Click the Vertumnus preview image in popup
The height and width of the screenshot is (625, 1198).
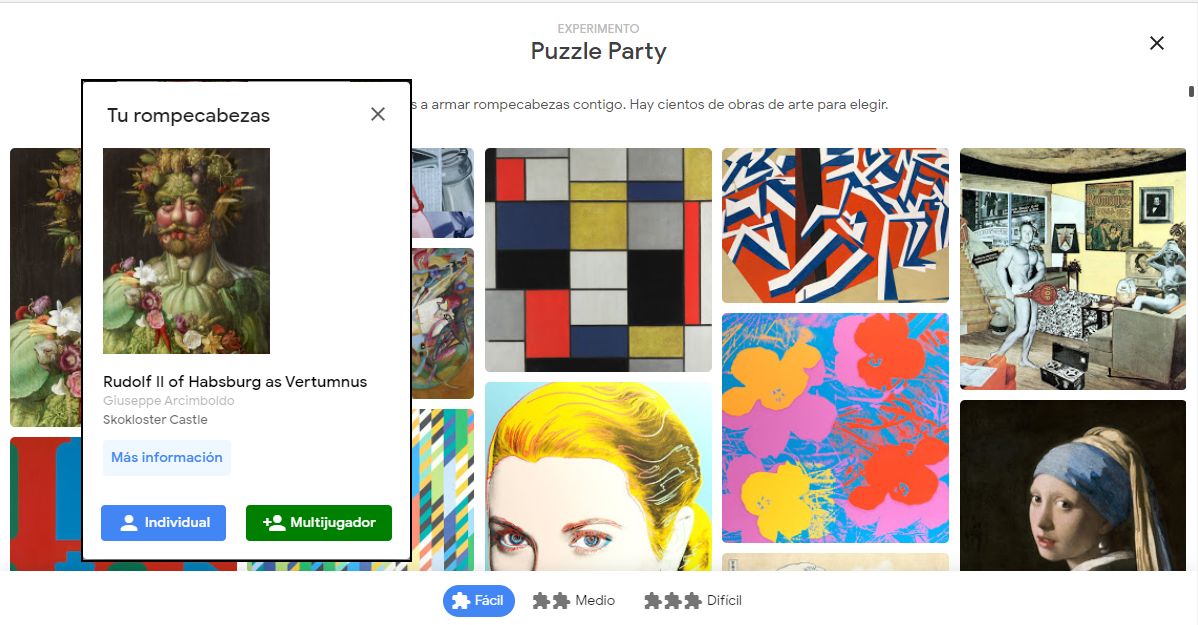coord(186,251)
